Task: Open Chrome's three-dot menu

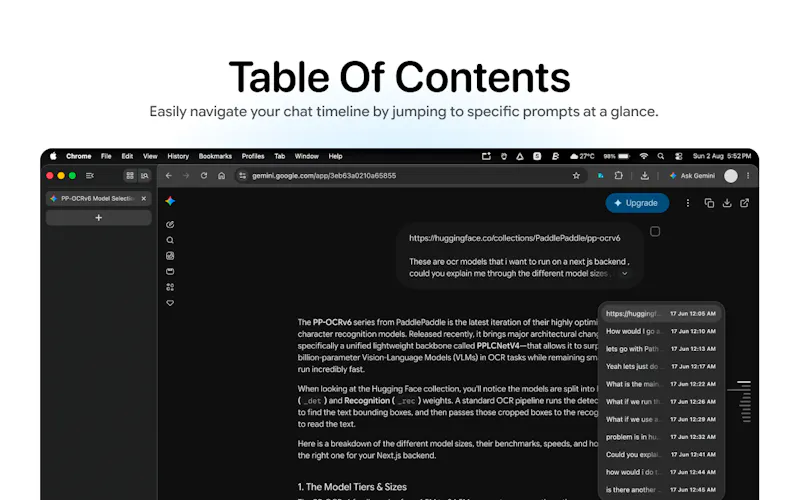Action: [x=748, y=176]
